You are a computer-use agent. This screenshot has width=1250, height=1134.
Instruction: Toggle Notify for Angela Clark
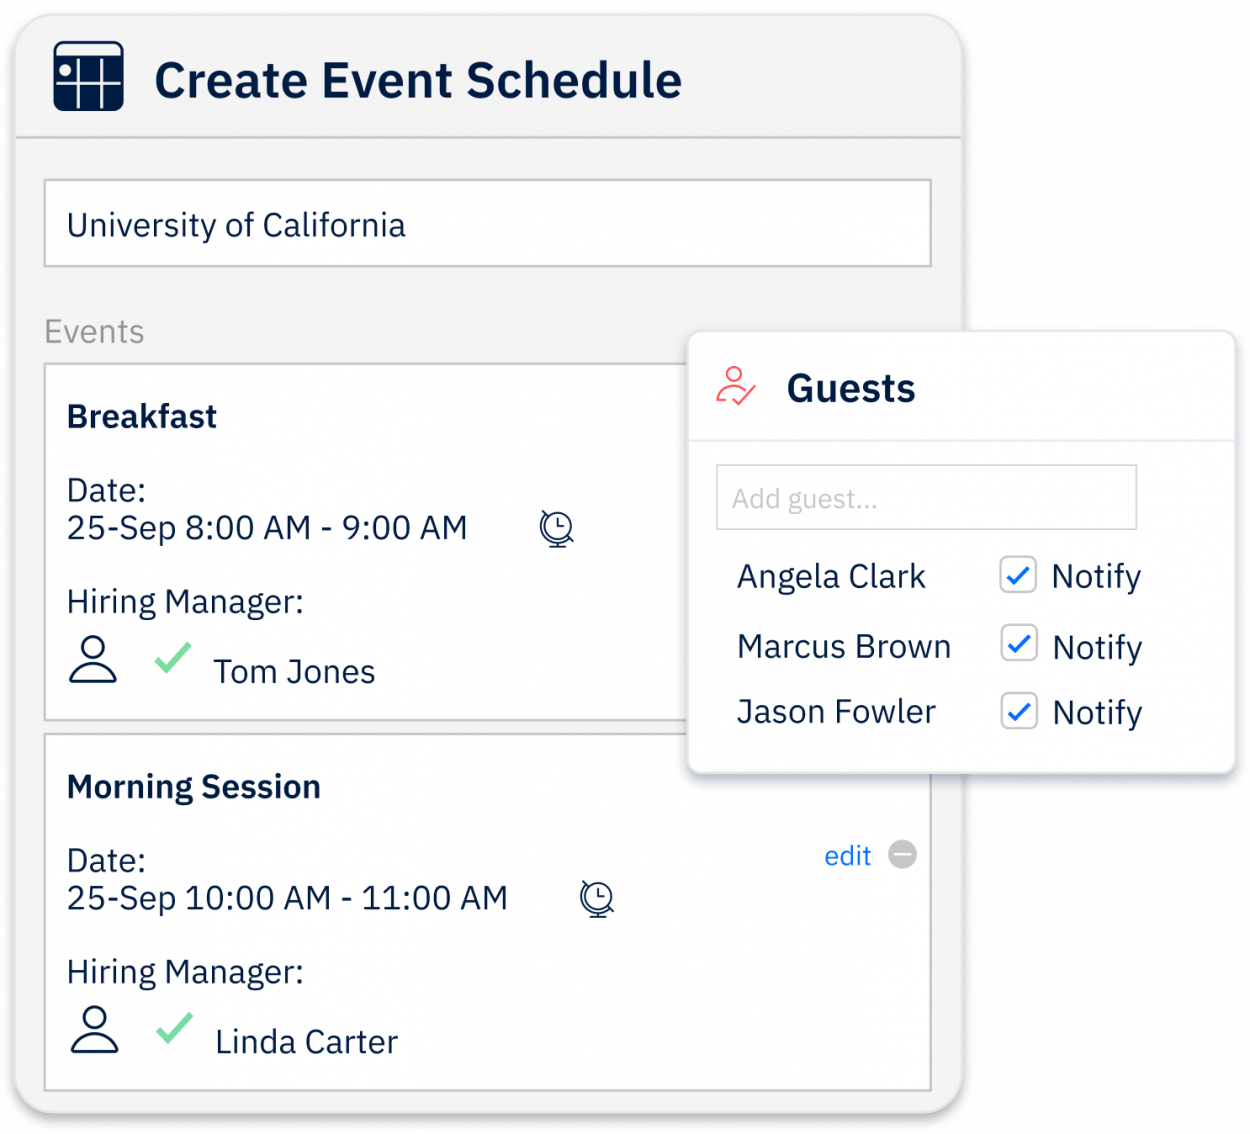(1017, 575)
